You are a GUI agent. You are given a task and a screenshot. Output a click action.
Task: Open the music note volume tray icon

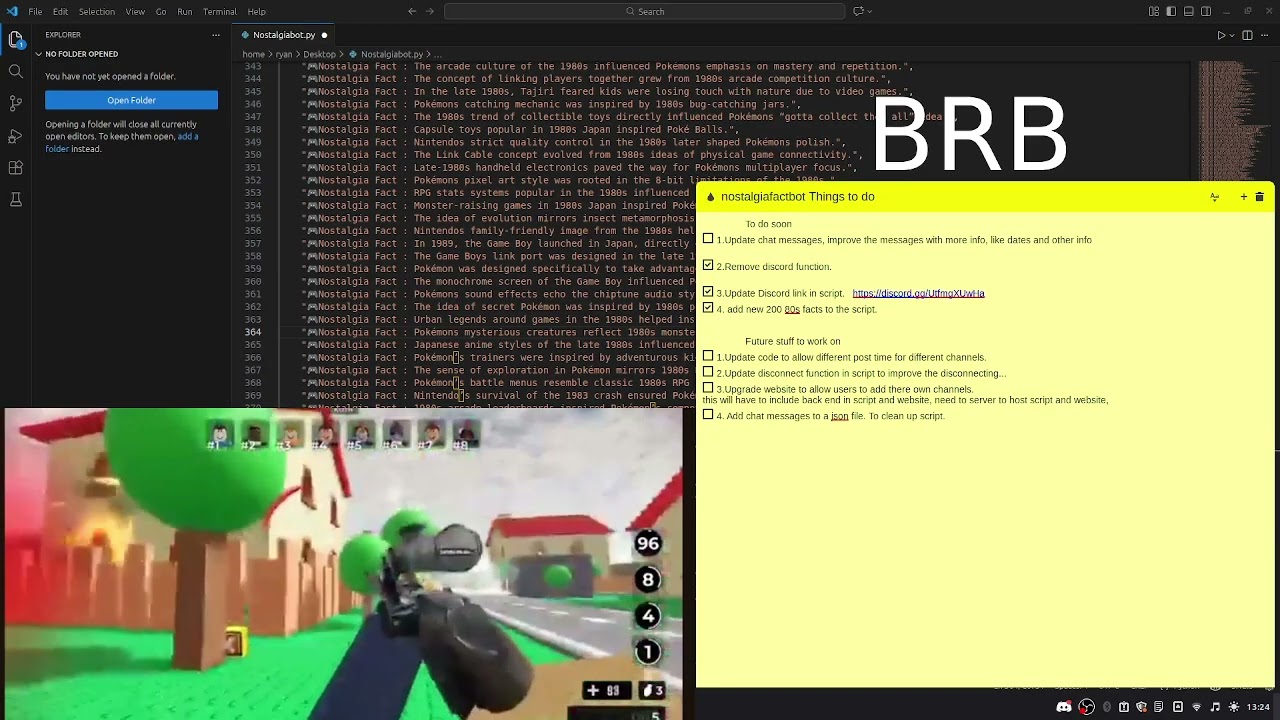point(1215,707)
